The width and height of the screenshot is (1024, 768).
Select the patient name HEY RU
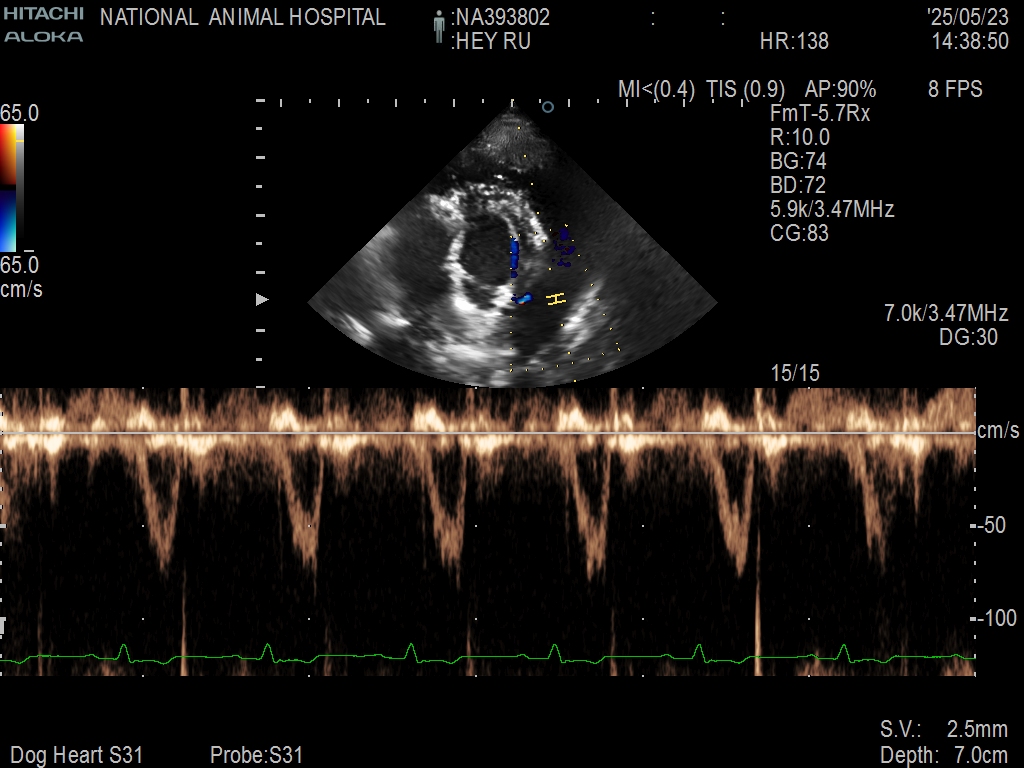[x=493, y=42]
